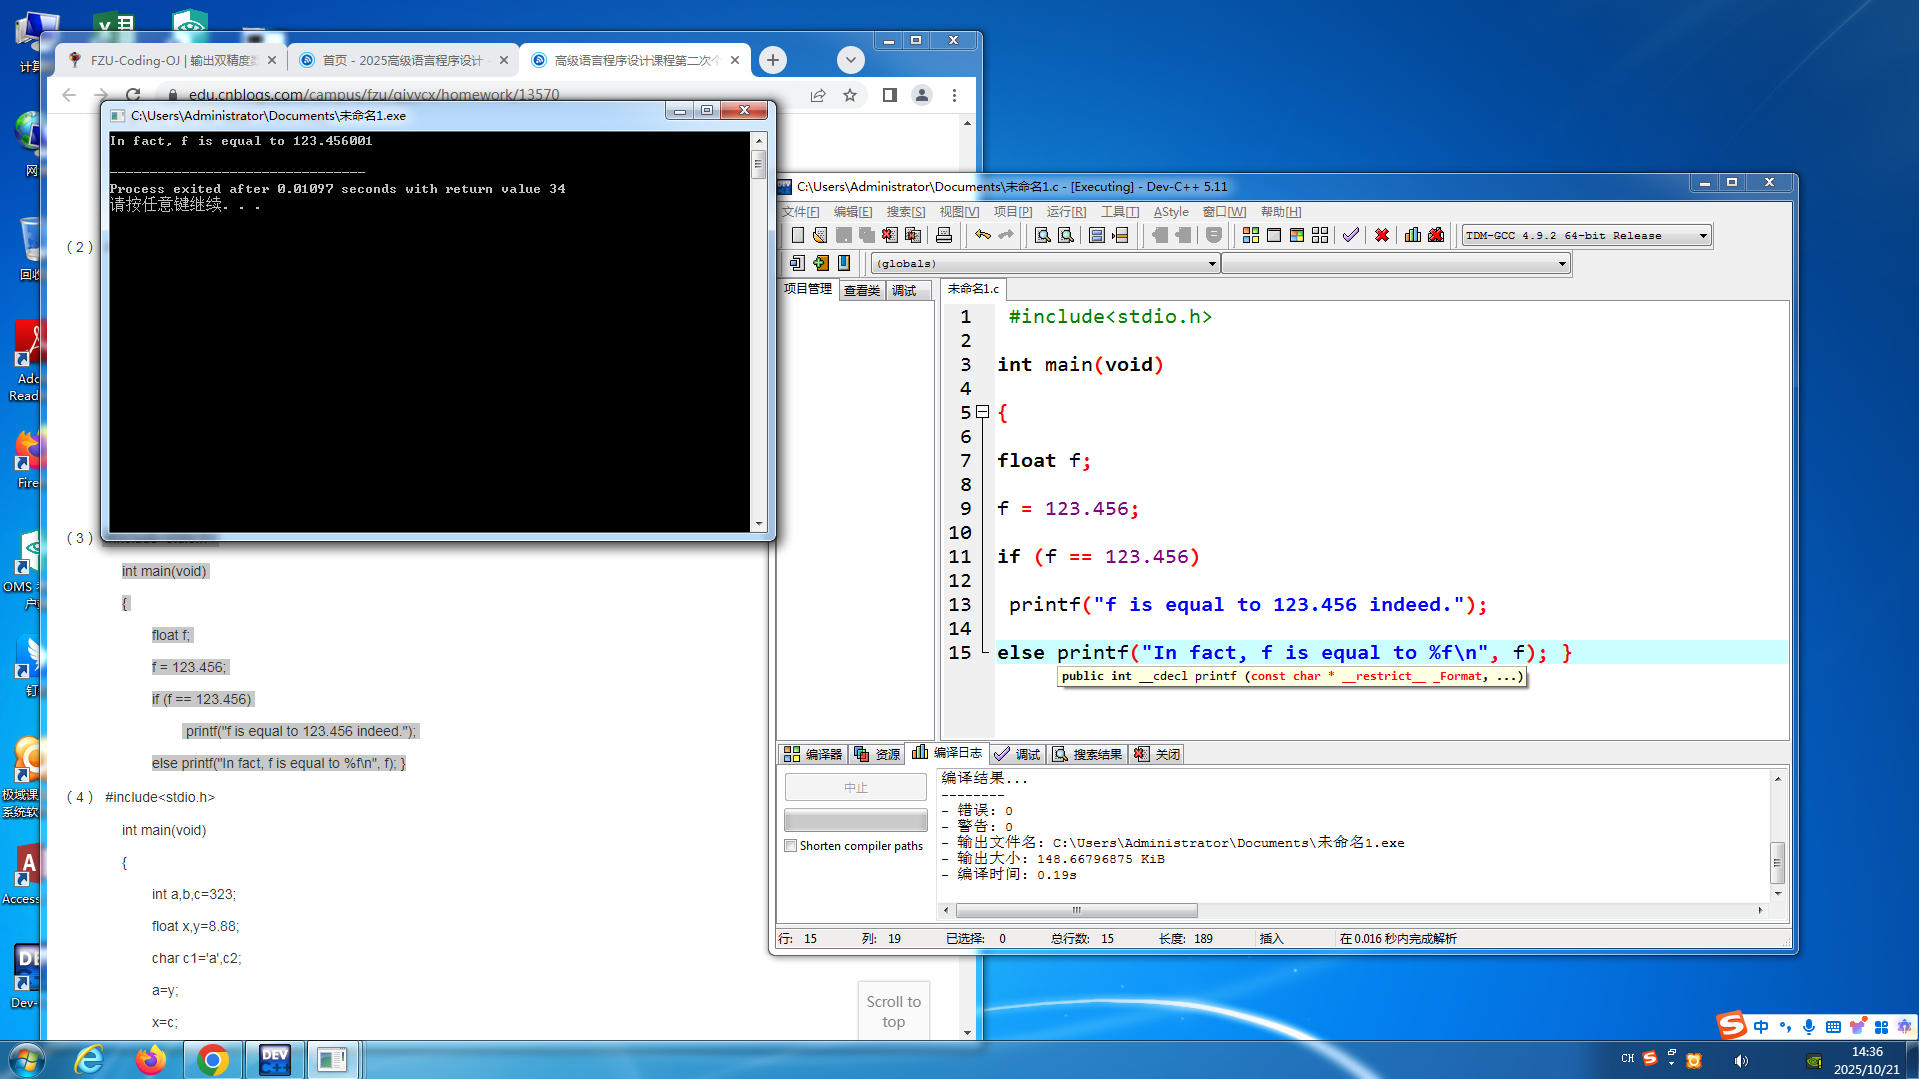Click the Compile & Run icon
Viewport: 1919px width, 1079px height.
pyautogui.click(x=1297, y=235)
